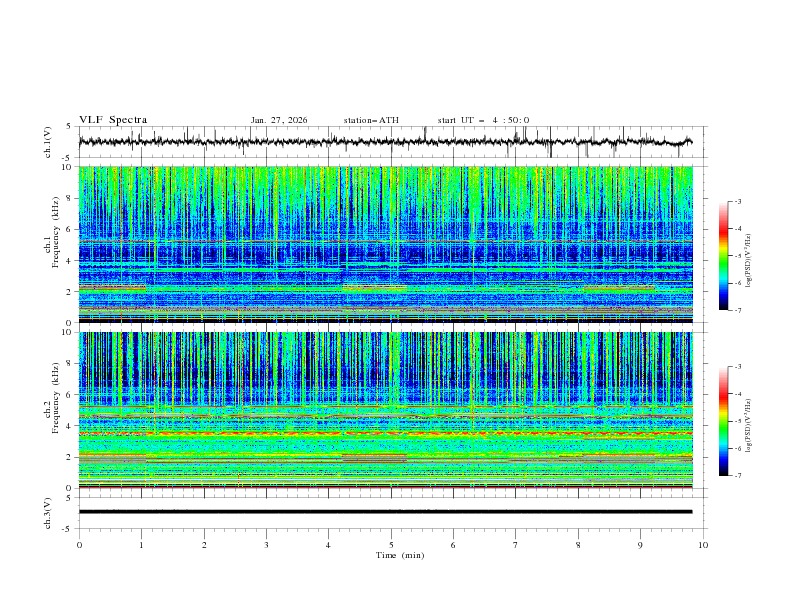Image resolution: width=792 pixels, height=612 pixels.
Task: Click the 10 tick on the time axis
Action: click(703, 544)
